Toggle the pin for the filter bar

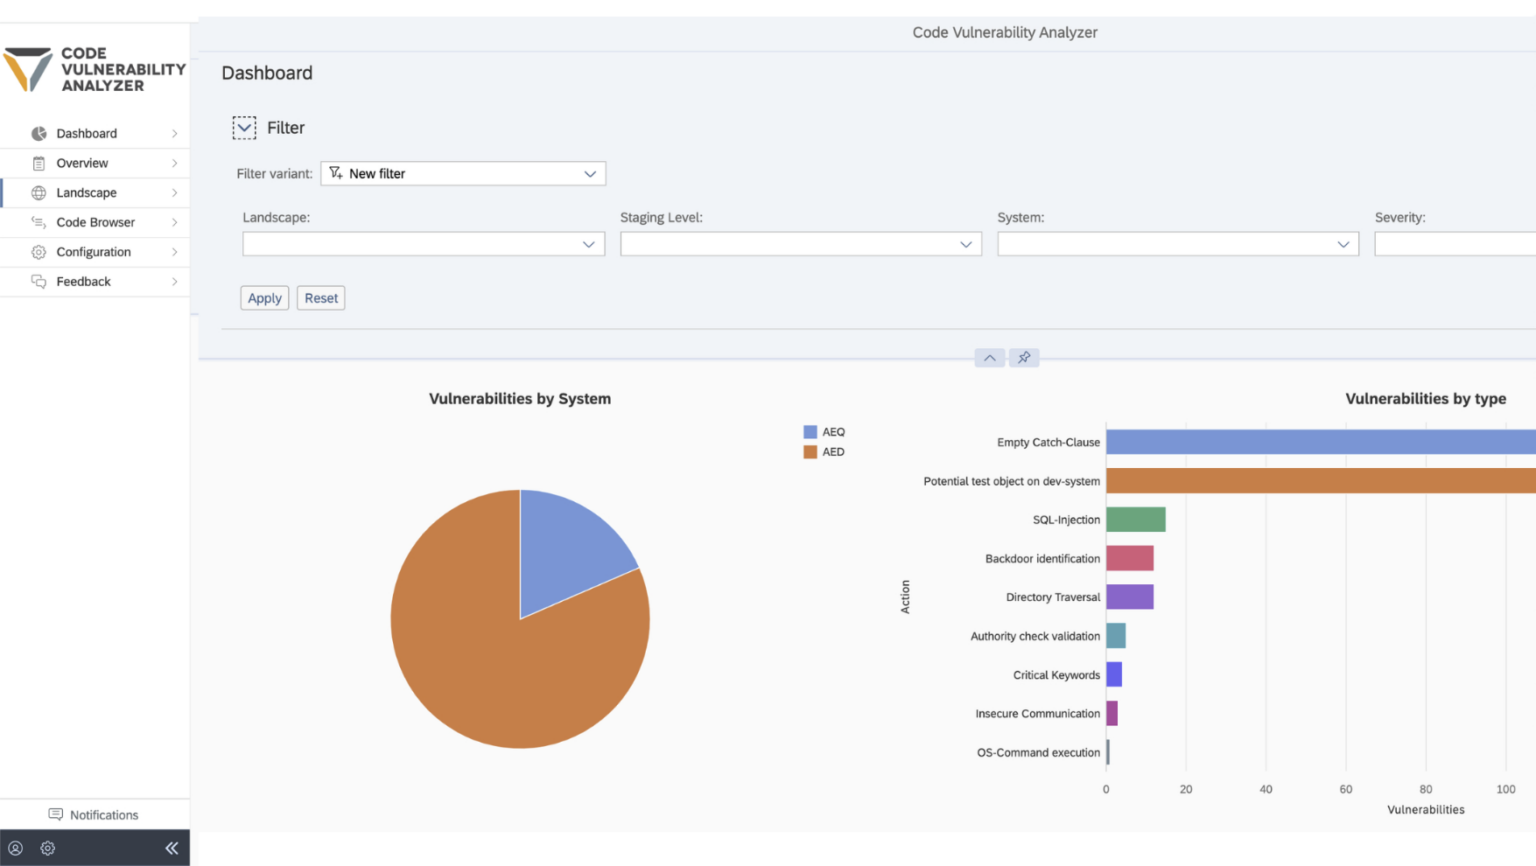coord(1023,357)
